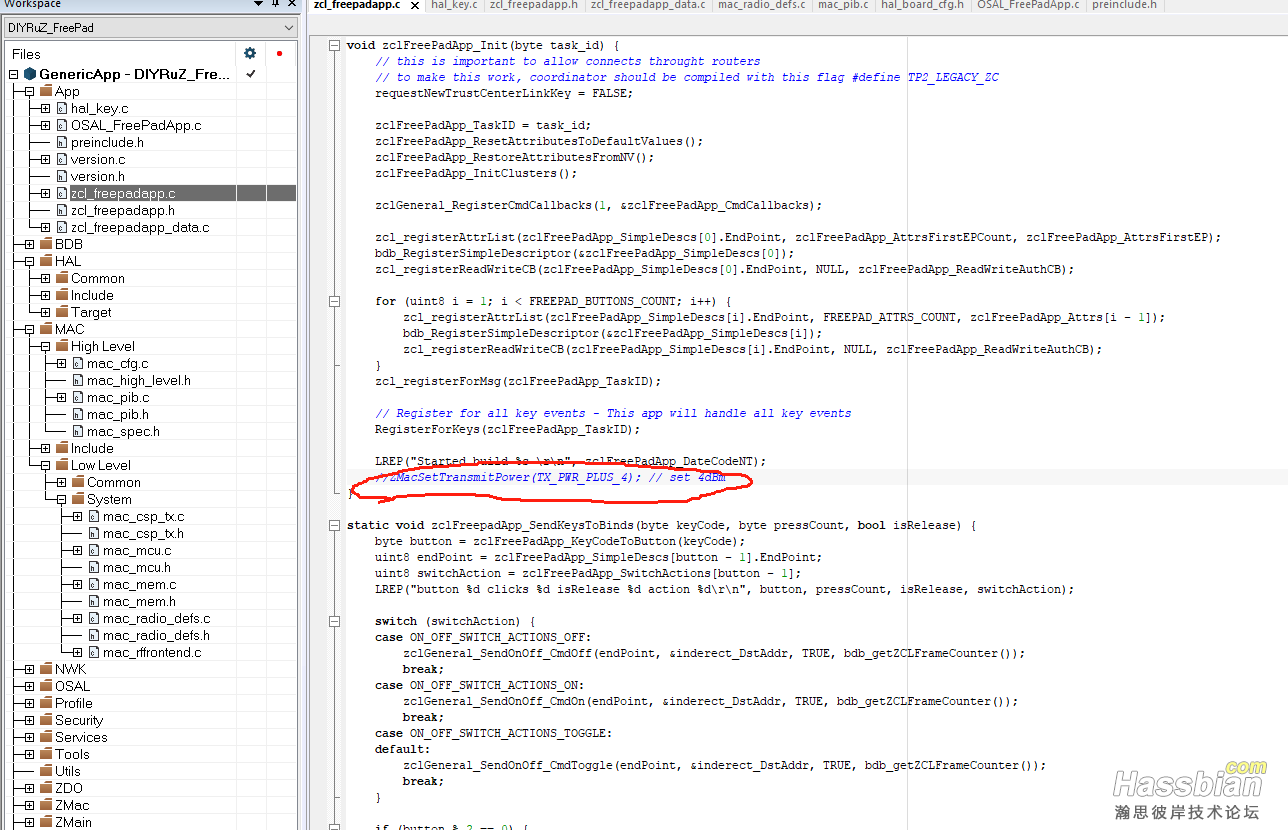Click the HAL folder icon
1288x830 pixels.
tap(46, 261)
